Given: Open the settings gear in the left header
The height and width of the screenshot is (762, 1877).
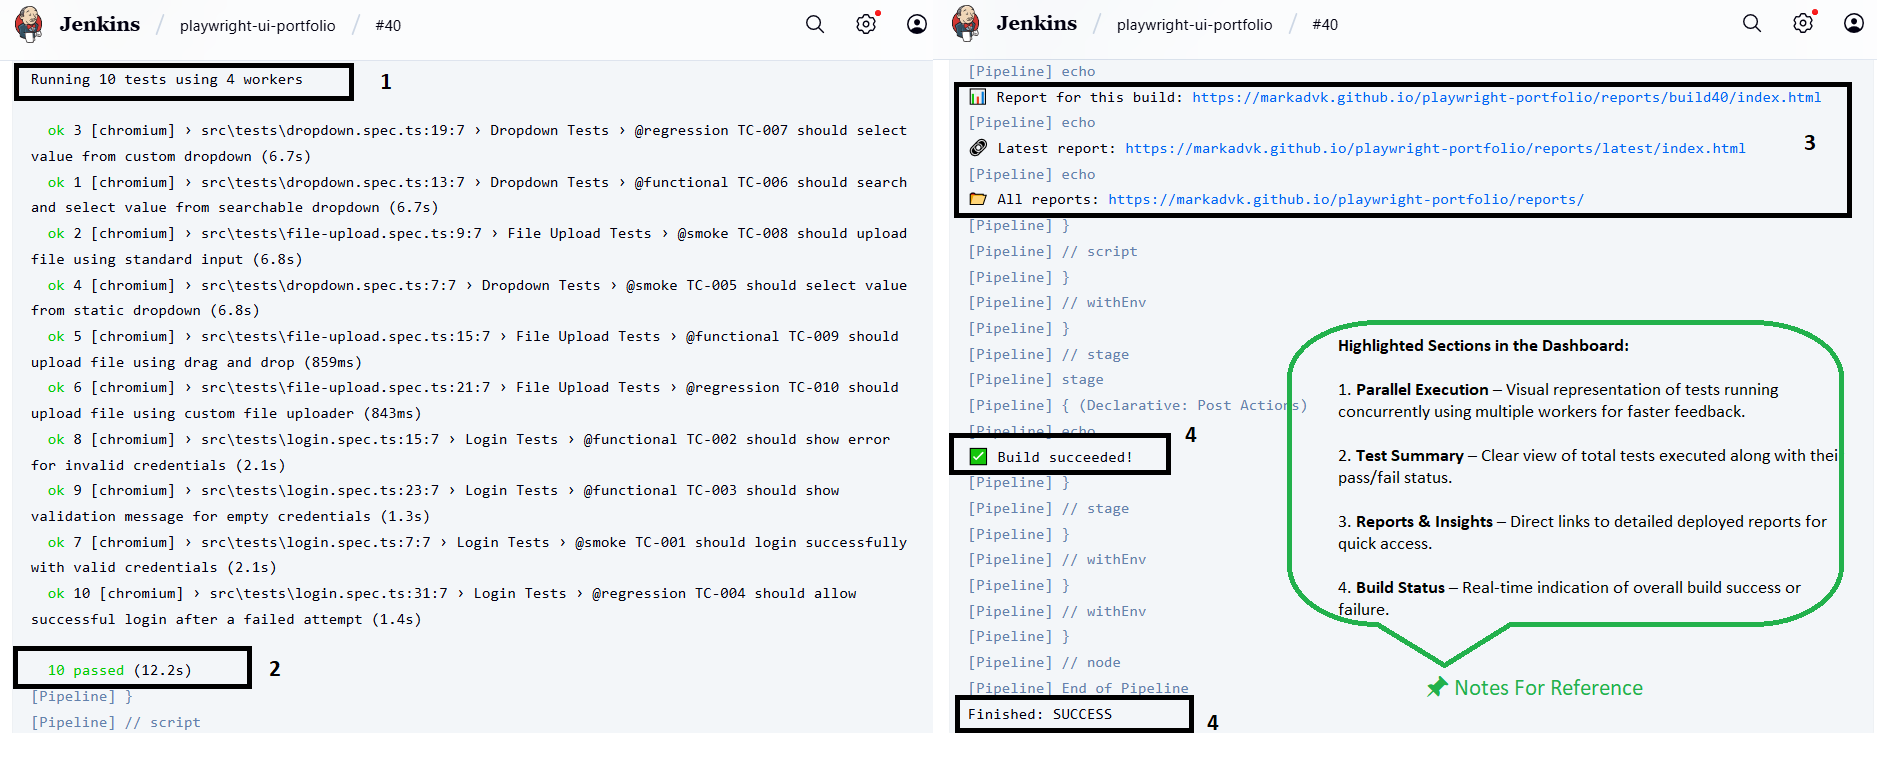Looking at the screenshot, I should pos(866,24).
